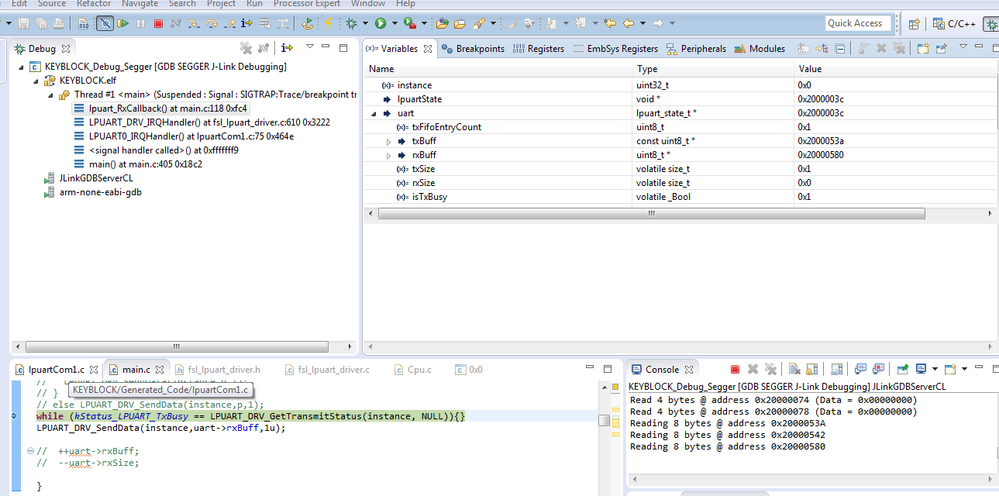Viewport: 999px width, 496px height.
Task: Click the green Run launch icon
Action: tap(380, 24)
